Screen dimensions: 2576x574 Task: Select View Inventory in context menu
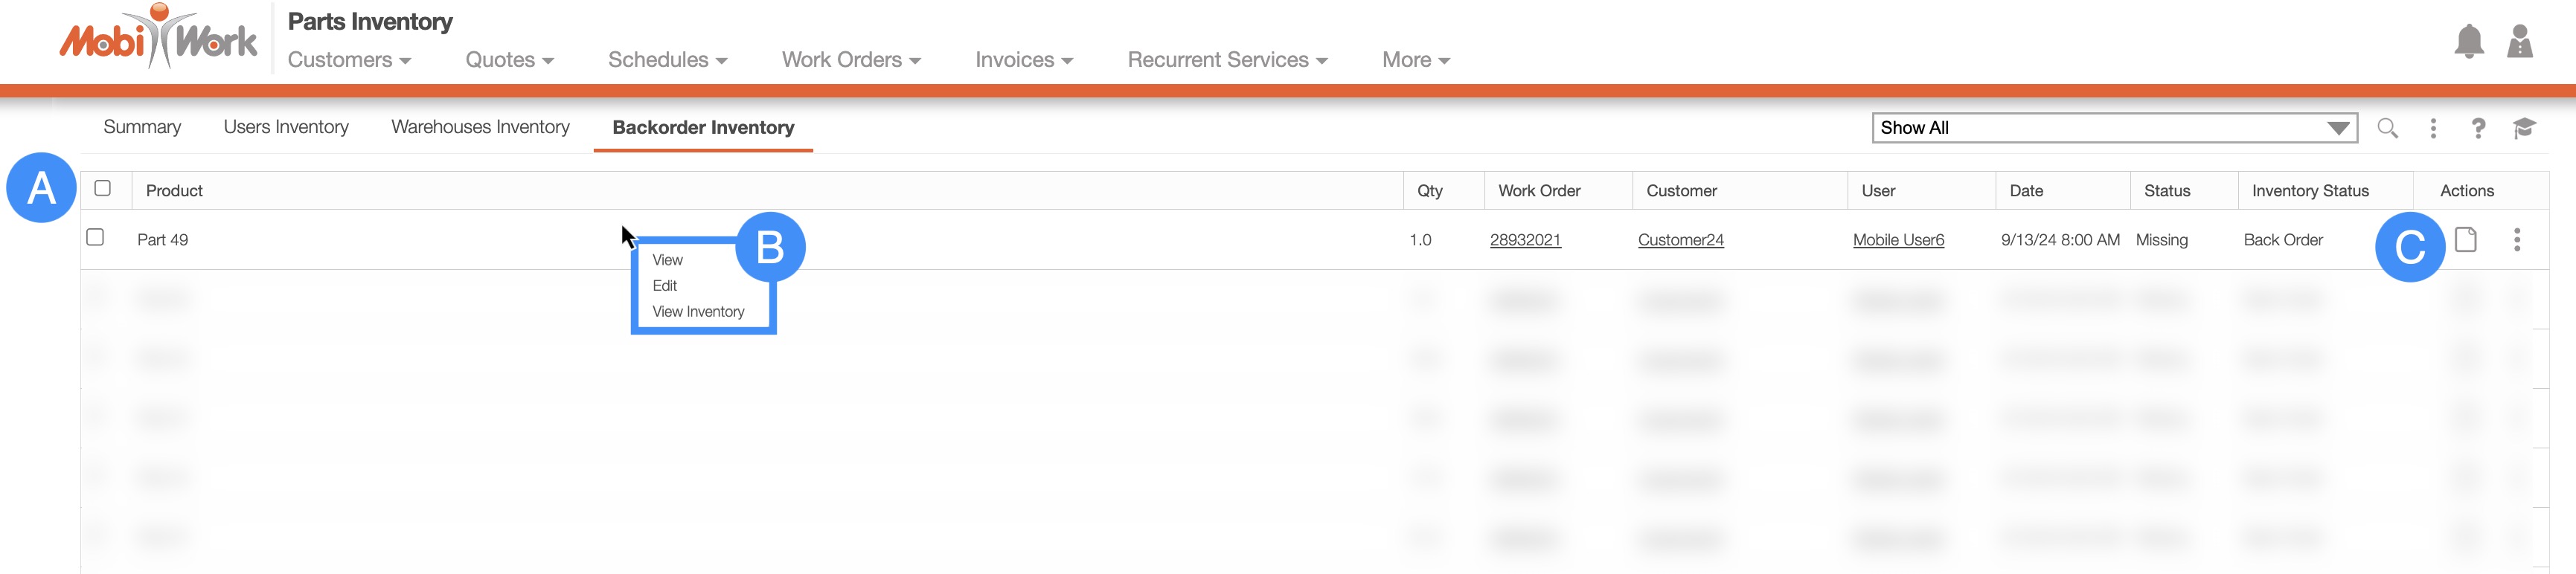click(x=698, y=312)
